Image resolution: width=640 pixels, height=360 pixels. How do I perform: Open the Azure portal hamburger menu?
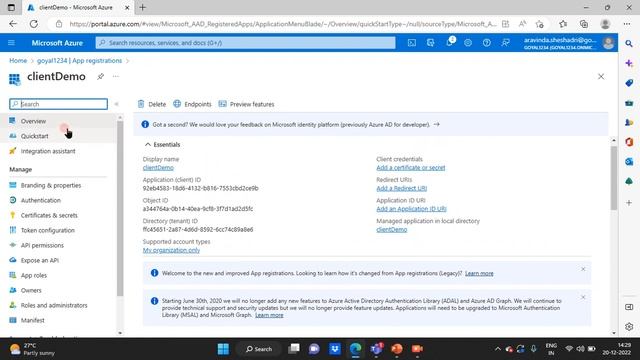[11, 43]
